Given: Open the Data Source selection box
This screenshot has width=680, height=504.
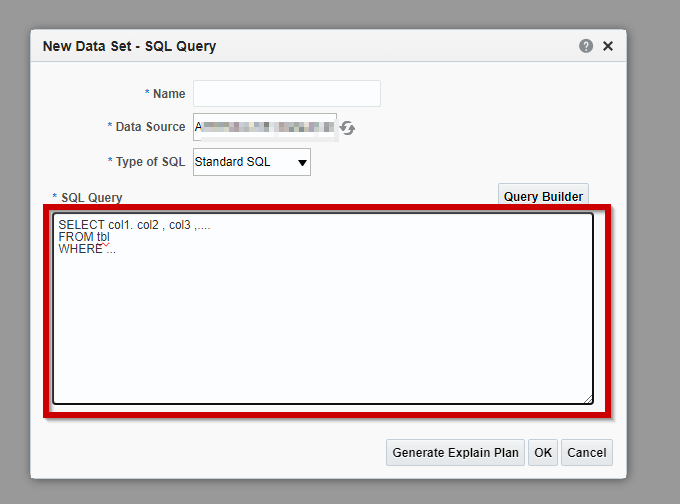Looking at the screenshot, I should click(265, 127).
